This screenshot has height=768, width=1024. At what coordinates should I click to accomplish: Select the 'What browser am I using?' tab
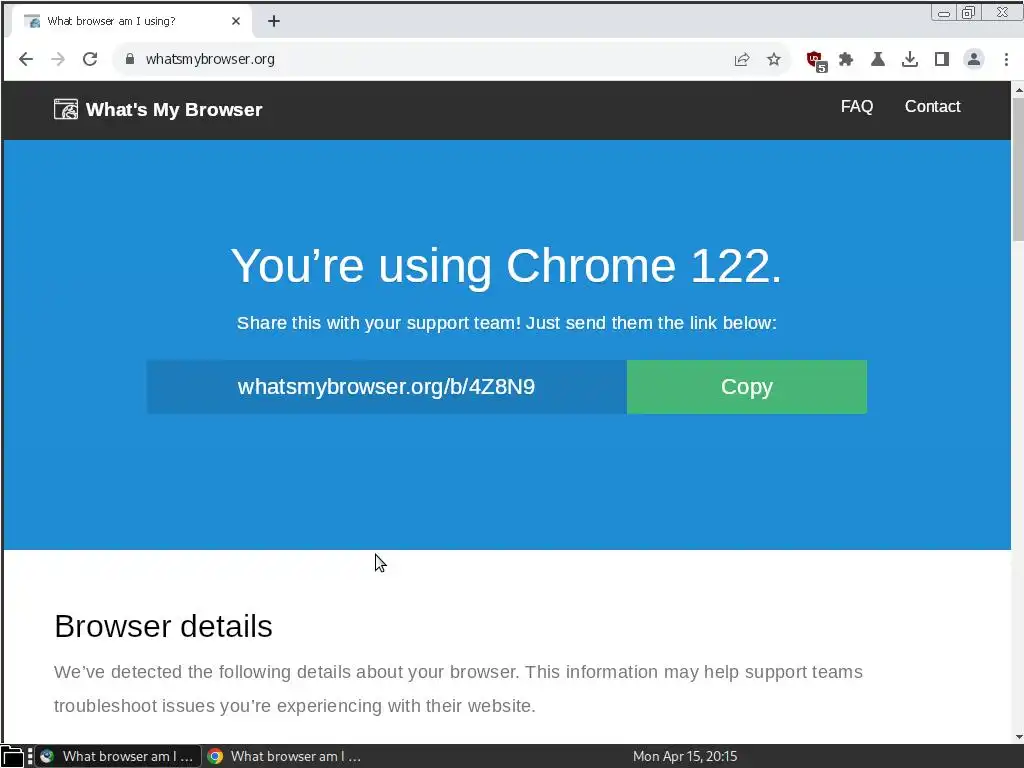131,22
